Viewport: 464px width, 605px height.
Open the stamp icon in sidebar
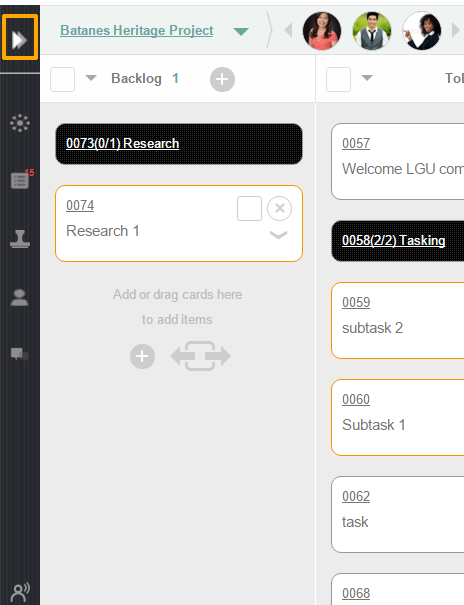[x=20, y=239]
